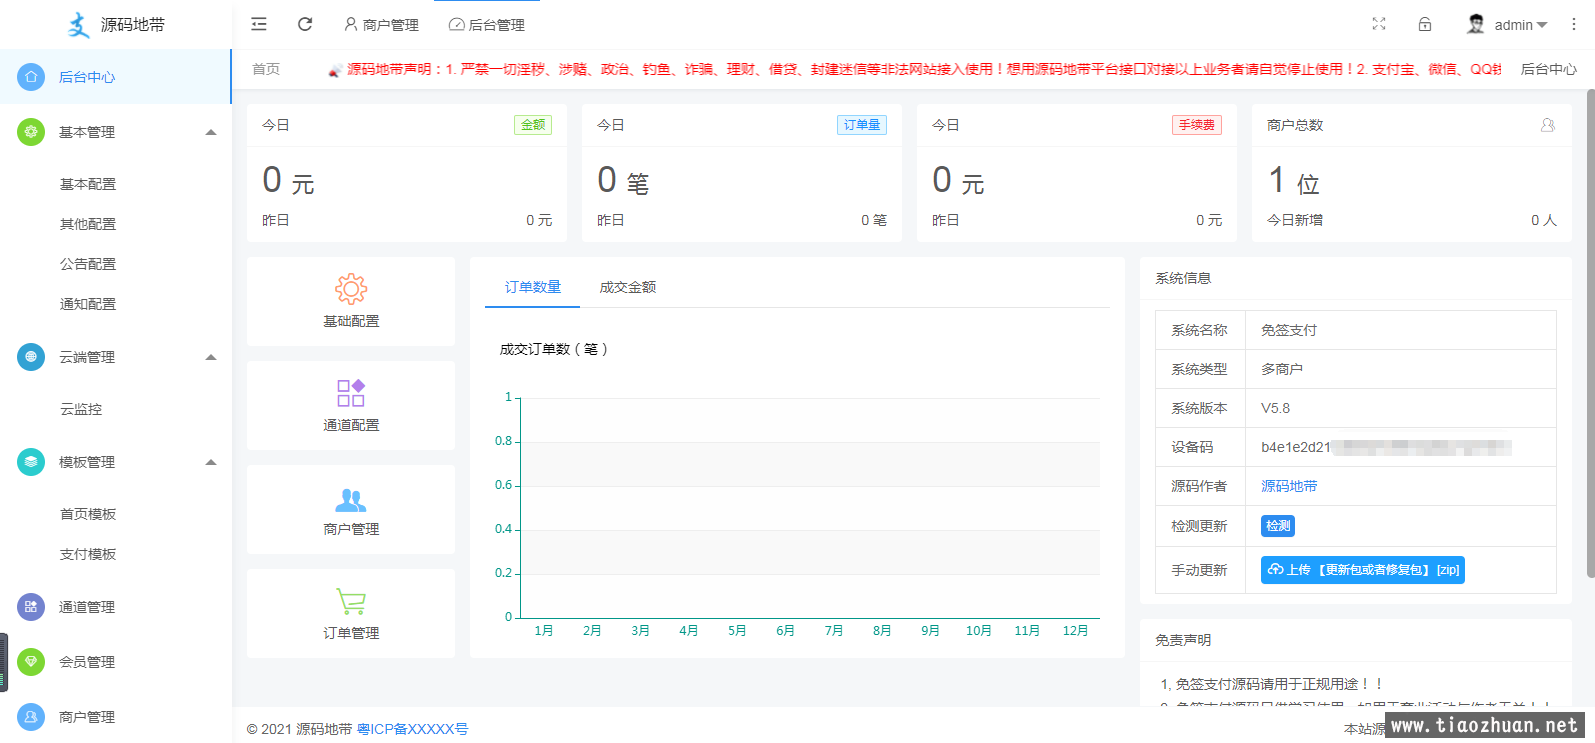Open the vertical three-dot more menu
1595x743 pixels.
pyautogui.click(x=1573, y=24)
